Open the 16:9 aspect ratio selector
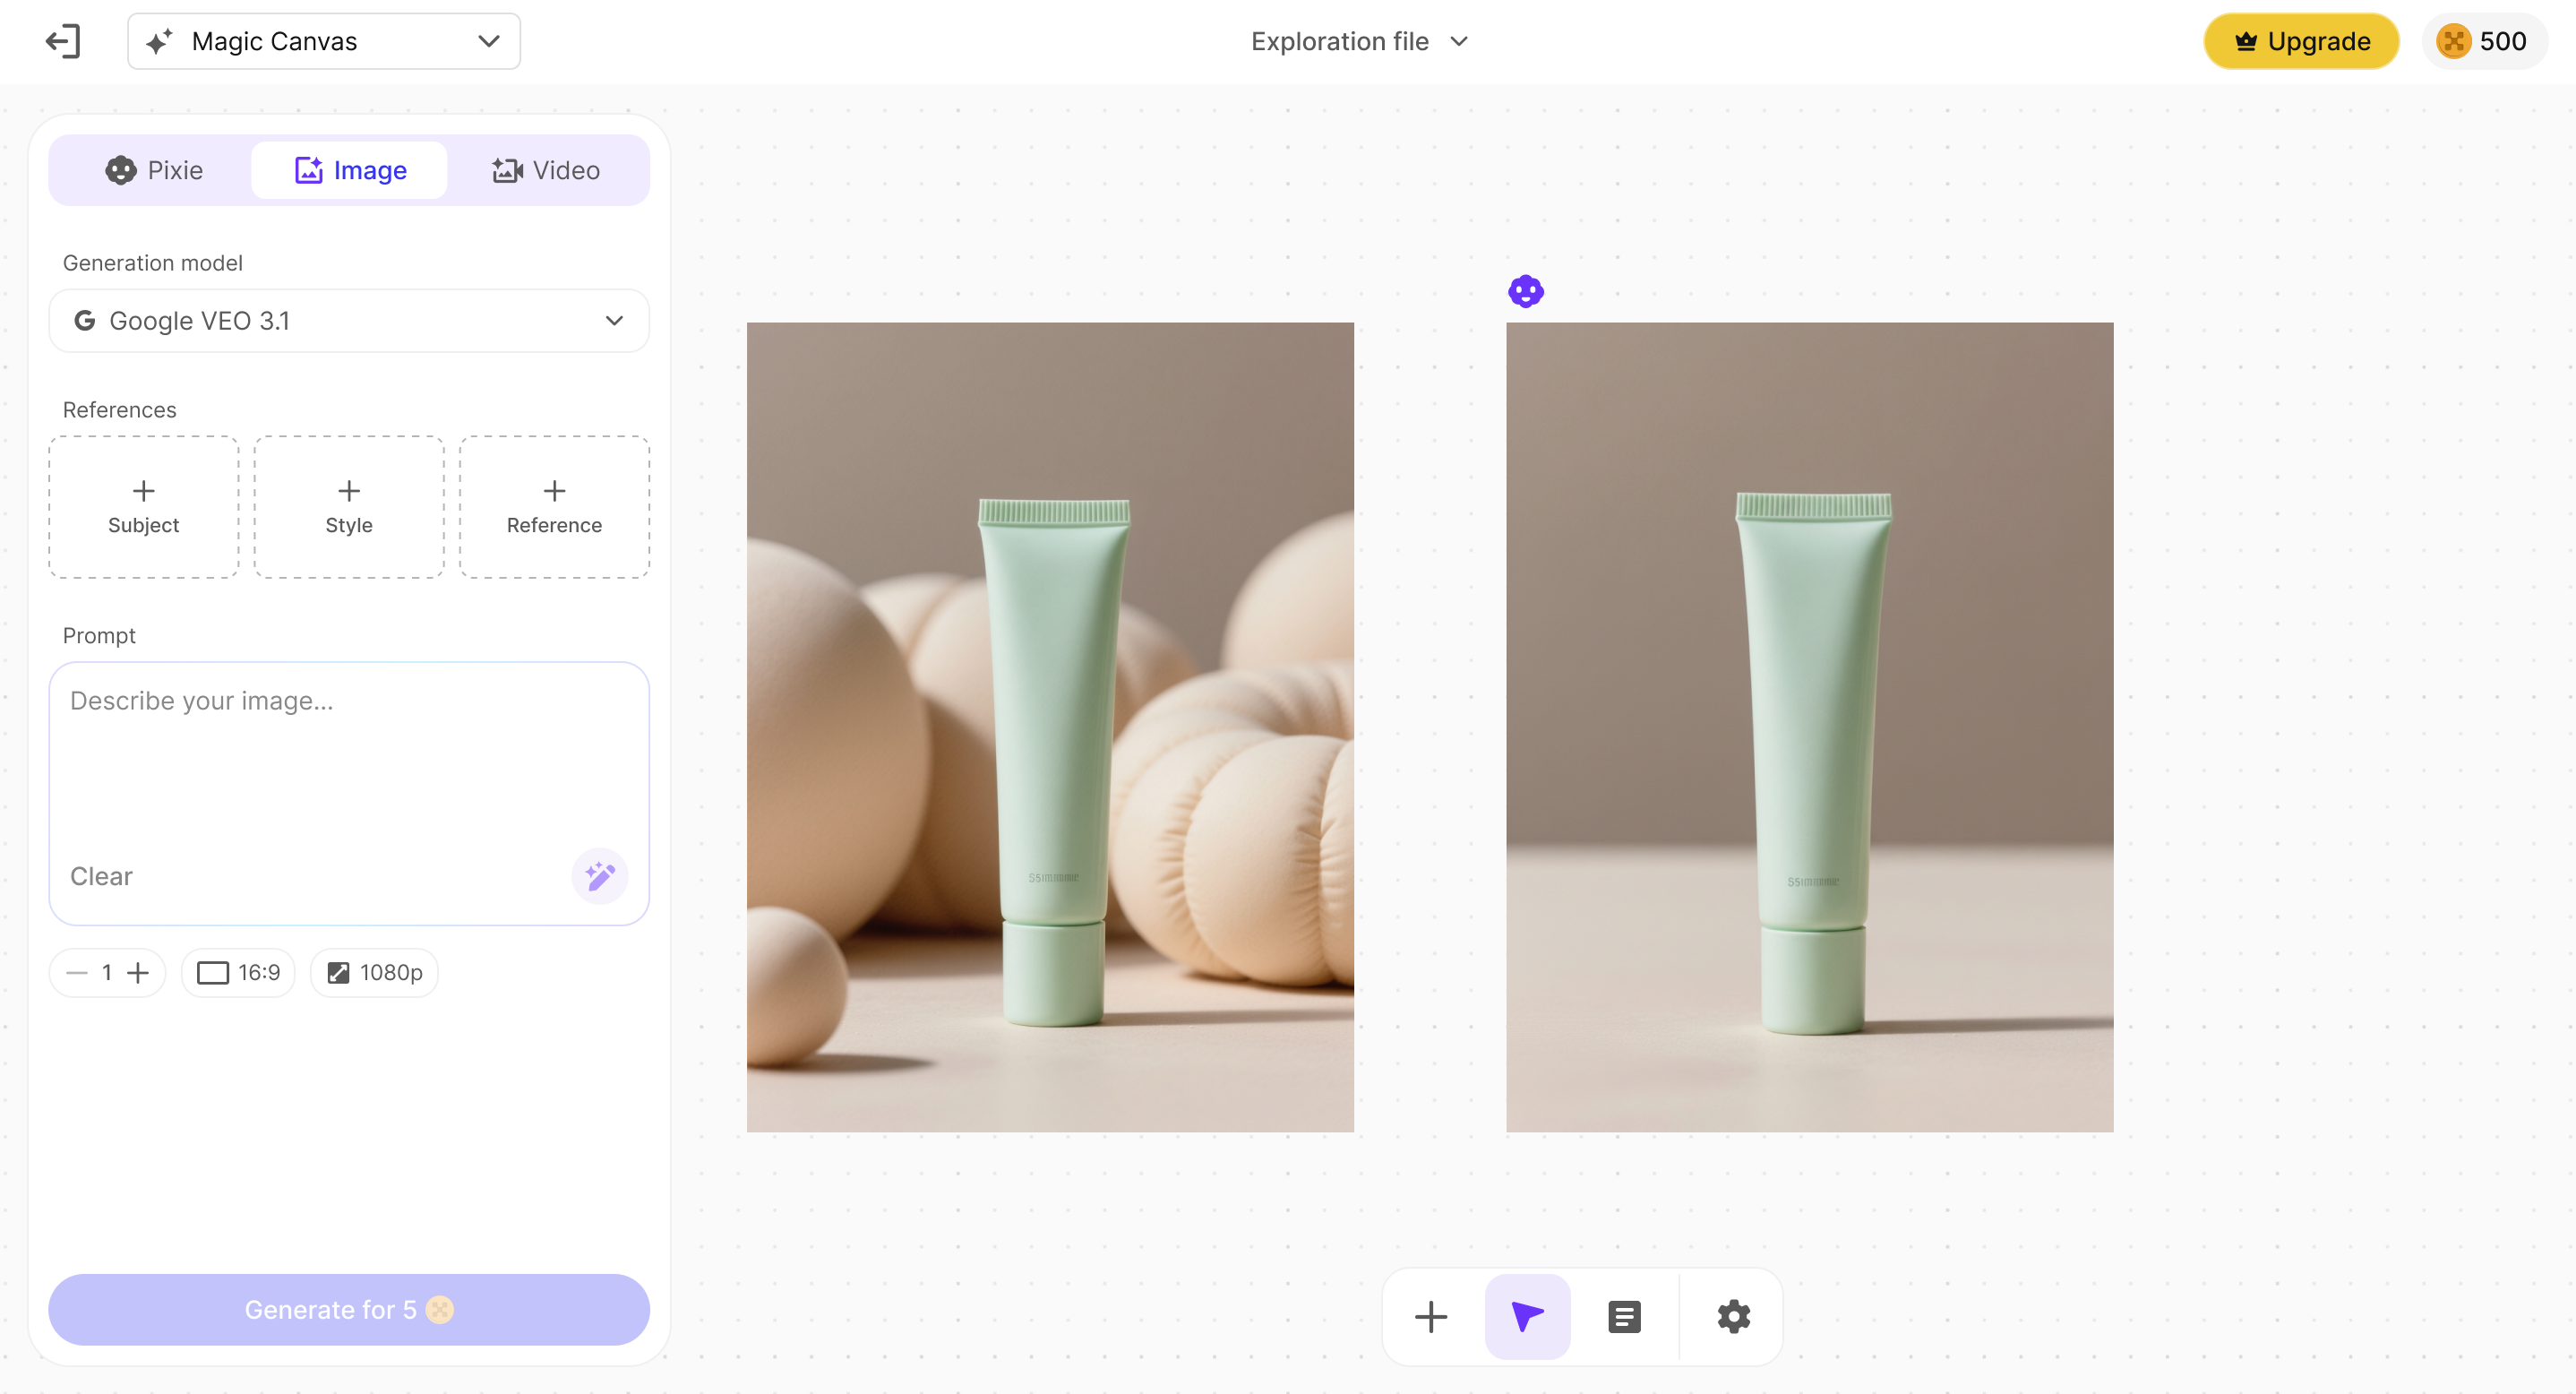The image size is (2576, 1394). tap(238, 973)
